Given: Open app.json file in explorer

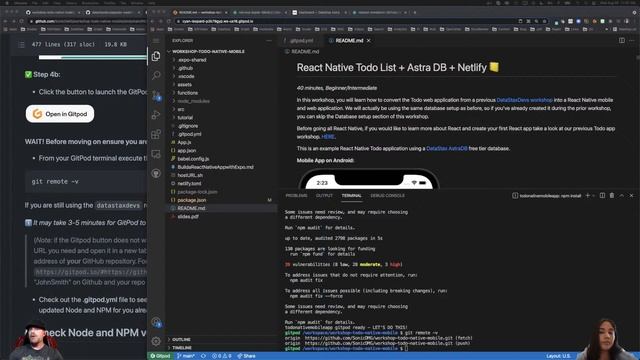Looking at the screenshot, I should pos(187,151).
